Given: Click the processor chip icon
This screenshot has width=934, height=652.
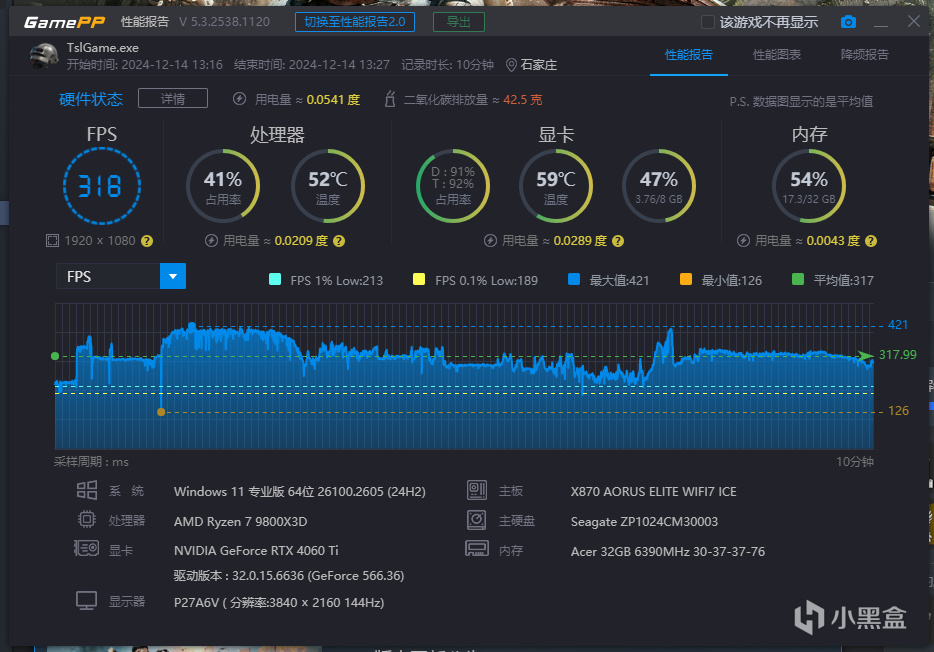Looking at the screenshot, I should (x=87, y=520).
